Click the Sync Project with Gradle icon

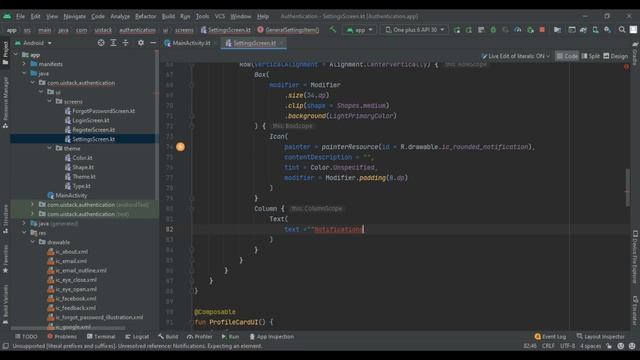pos(583,30)
